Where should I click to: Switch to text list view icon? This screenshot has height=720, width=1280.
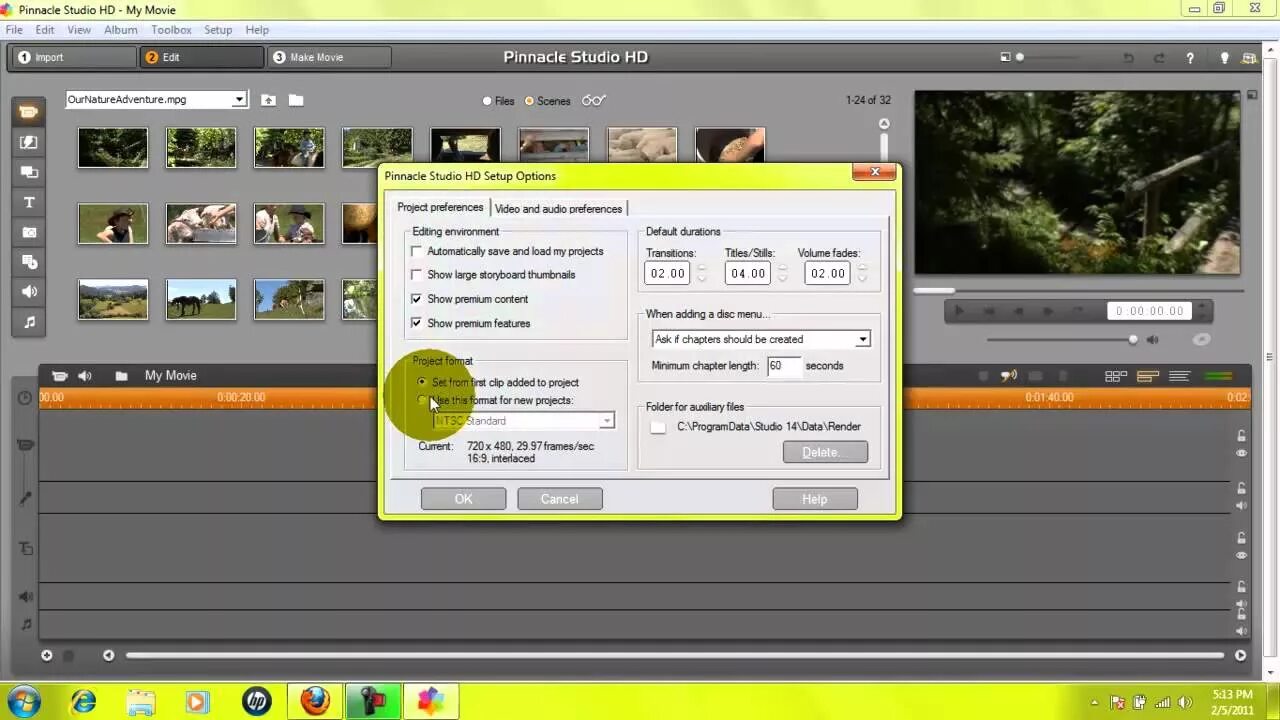[1179, 376]
